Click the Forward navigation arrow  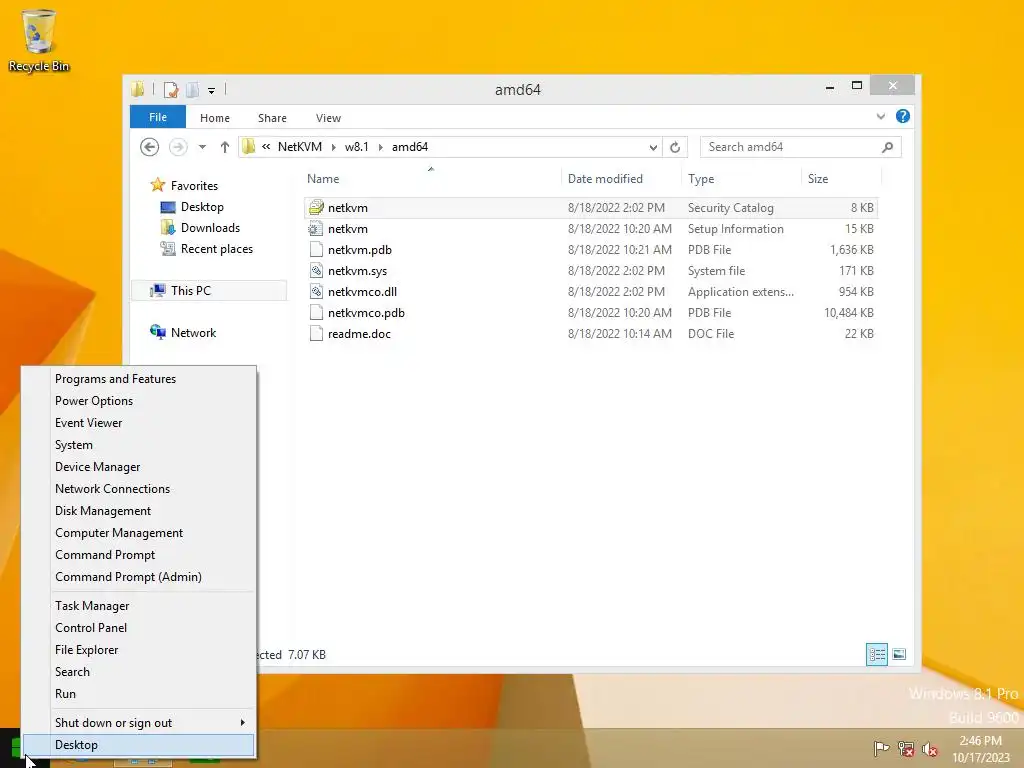tap(178, 147)
